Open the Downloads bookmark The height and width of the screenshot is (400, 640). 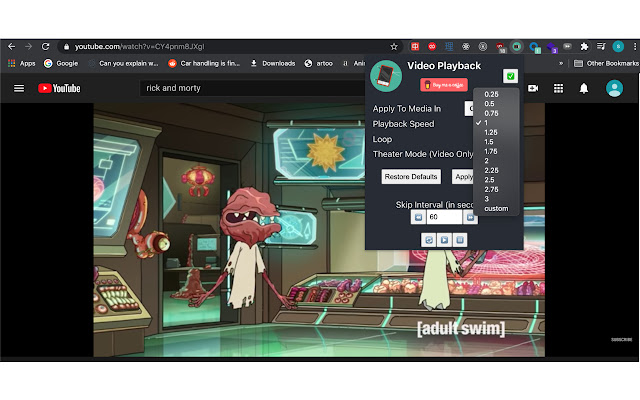click(x=273, y=63)
